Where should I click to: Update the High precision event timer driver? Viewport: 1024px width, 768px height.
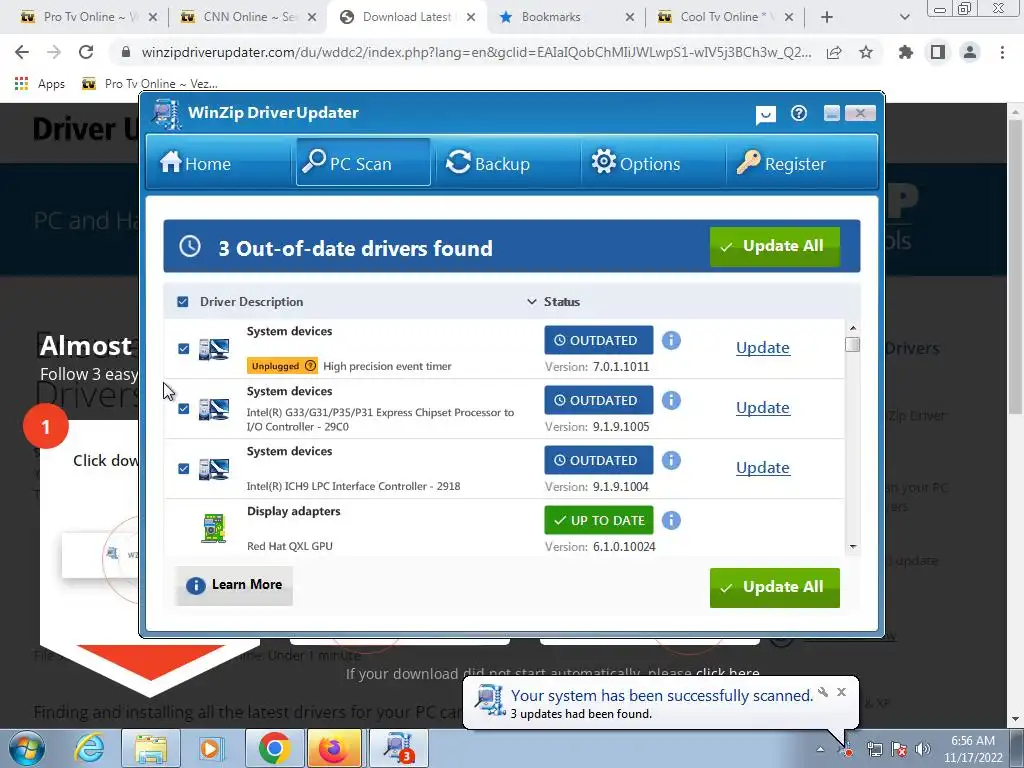pyautogui.click(x=763, y=347)
